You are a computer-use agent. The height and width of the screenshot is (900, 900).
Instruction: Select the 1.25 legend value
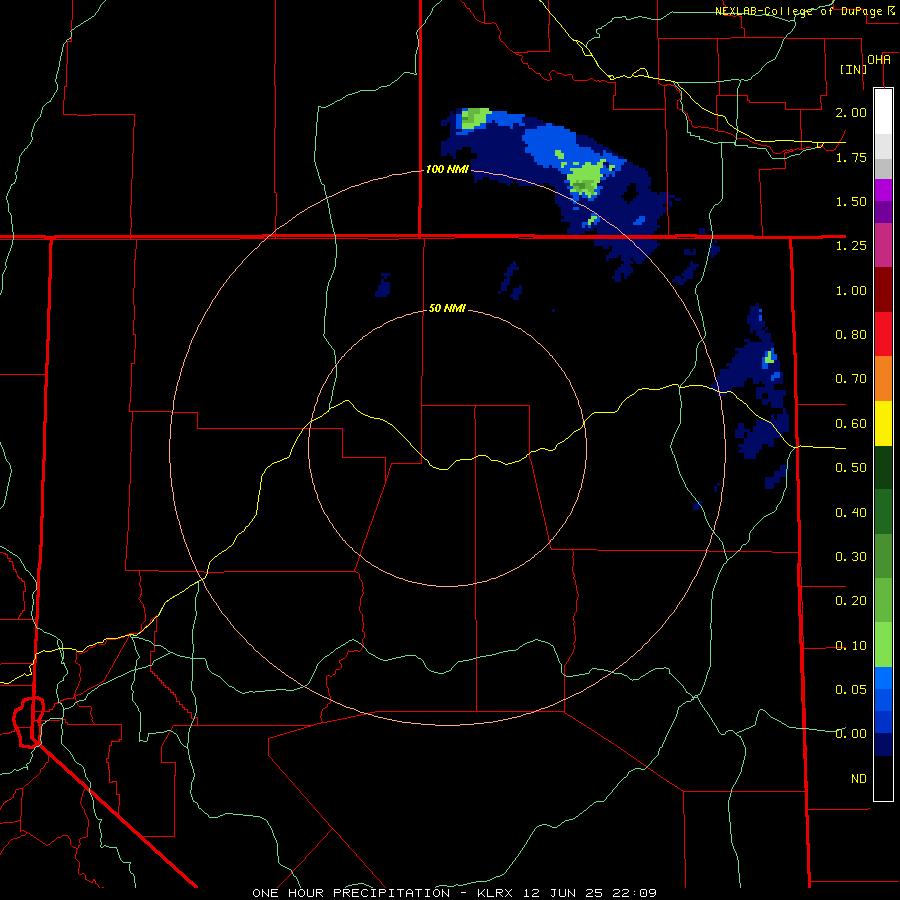(x=851, y=246)
